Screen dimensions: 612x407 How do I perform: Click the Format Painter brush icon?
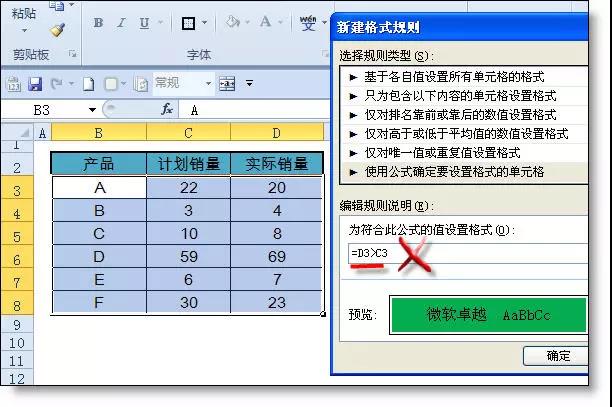coord(58,30)
